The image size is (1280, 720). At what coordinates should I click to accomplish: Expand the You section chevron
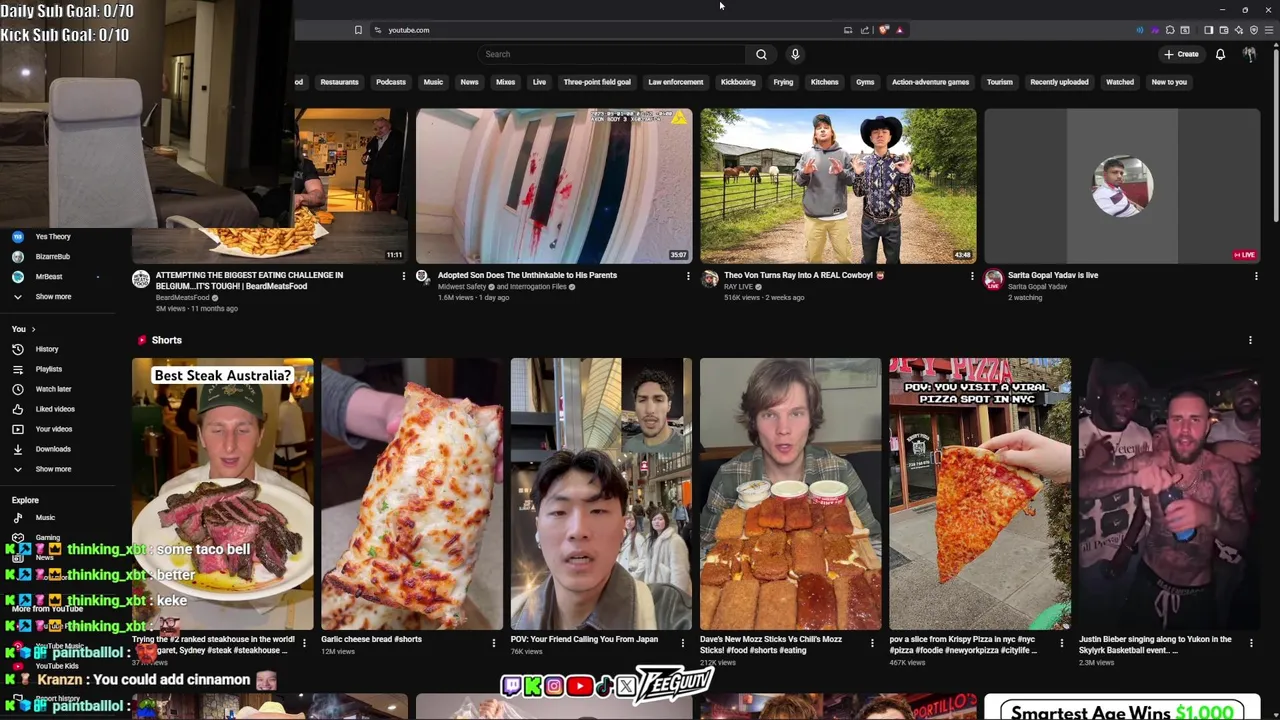(33, 329)
